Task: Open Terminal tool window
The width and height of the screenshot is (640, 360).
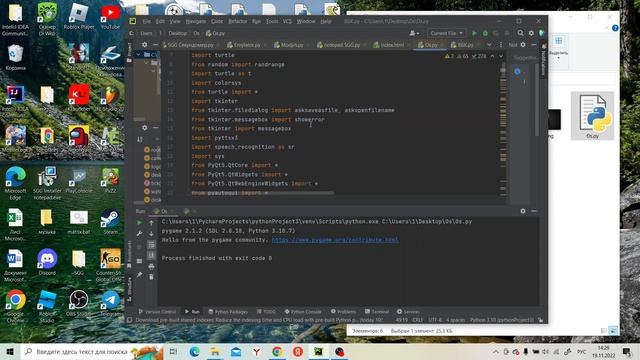Action: (x=377, y=311)
